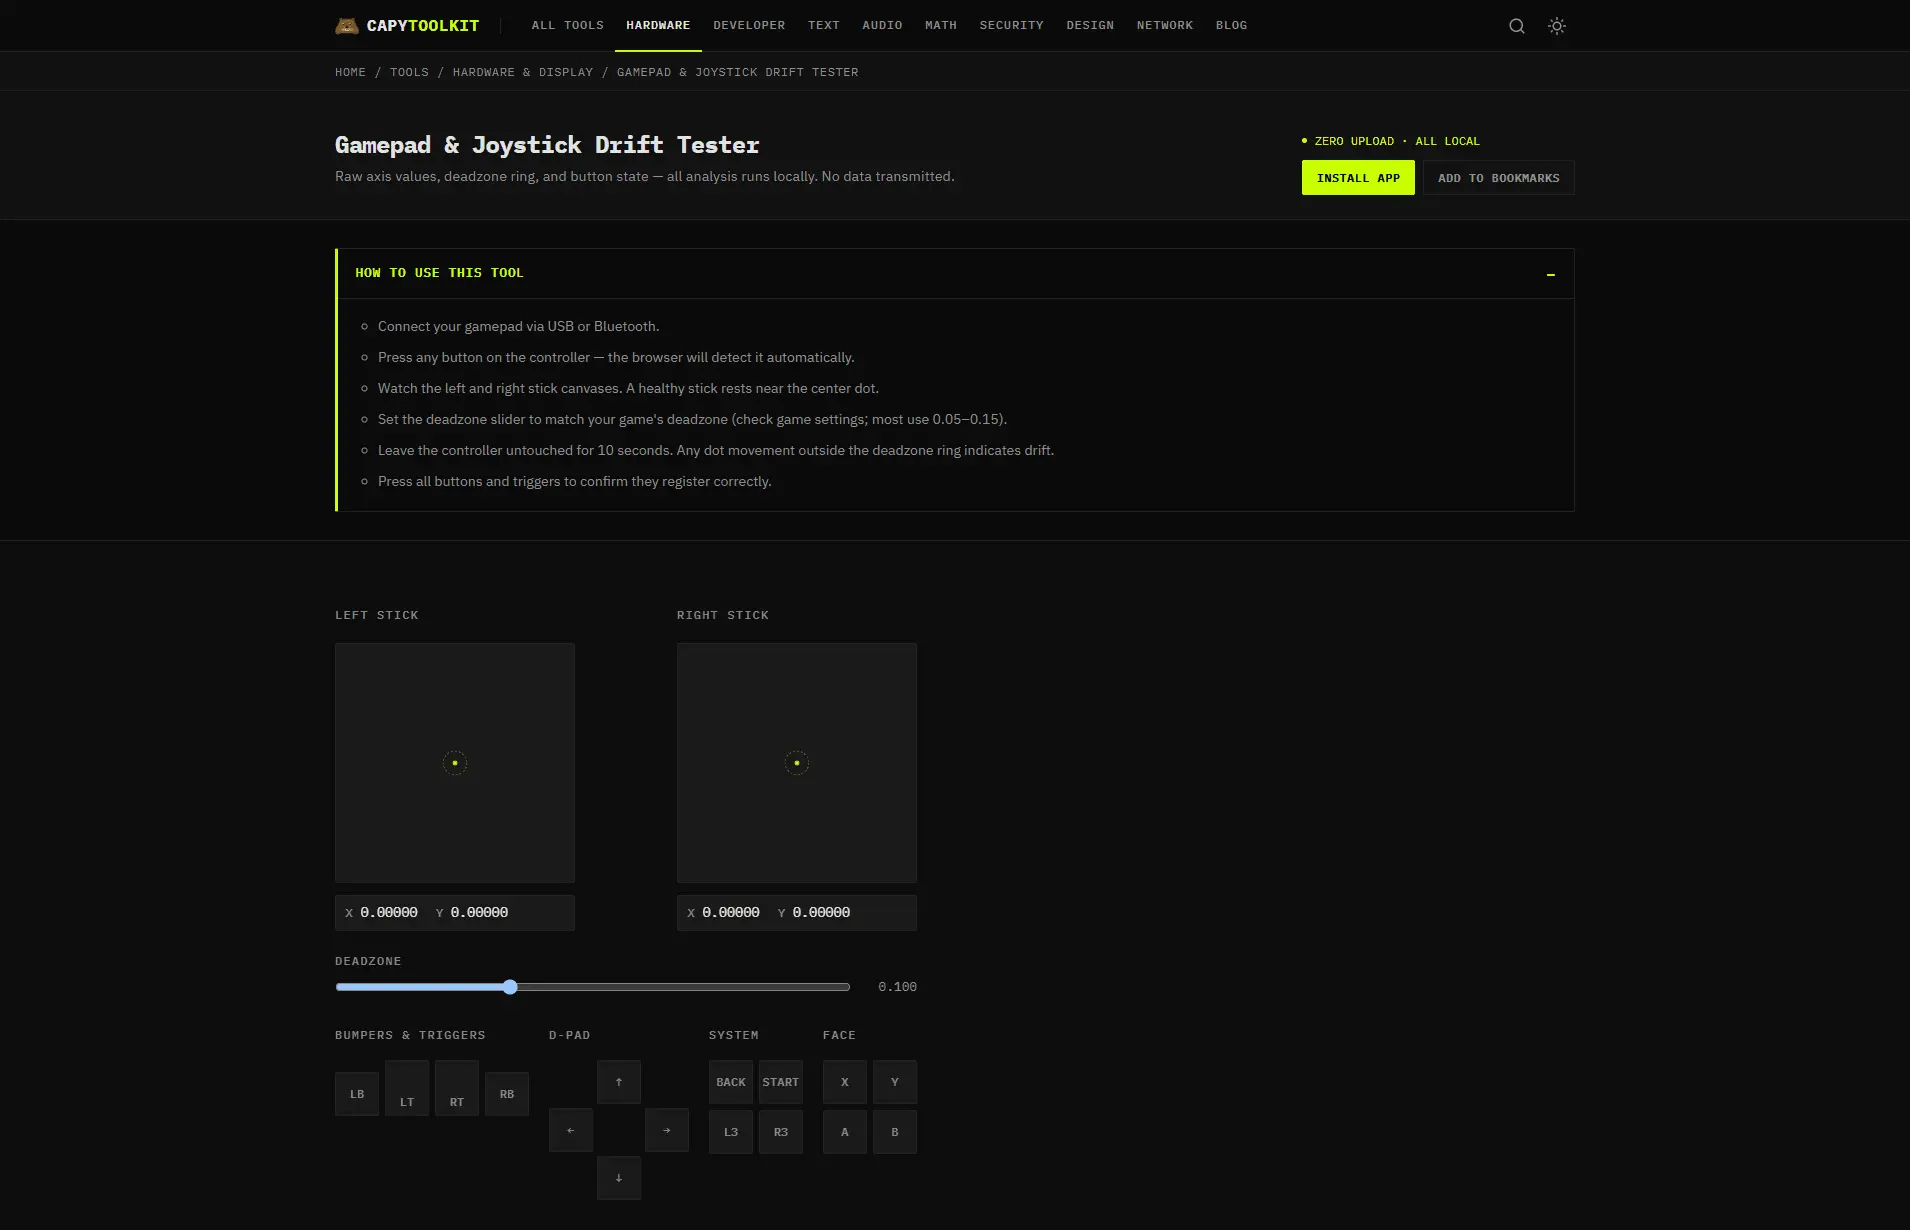1910x1230 pixels.
Task: Click the RT trigger indicator
Action: coord(457,1088)
